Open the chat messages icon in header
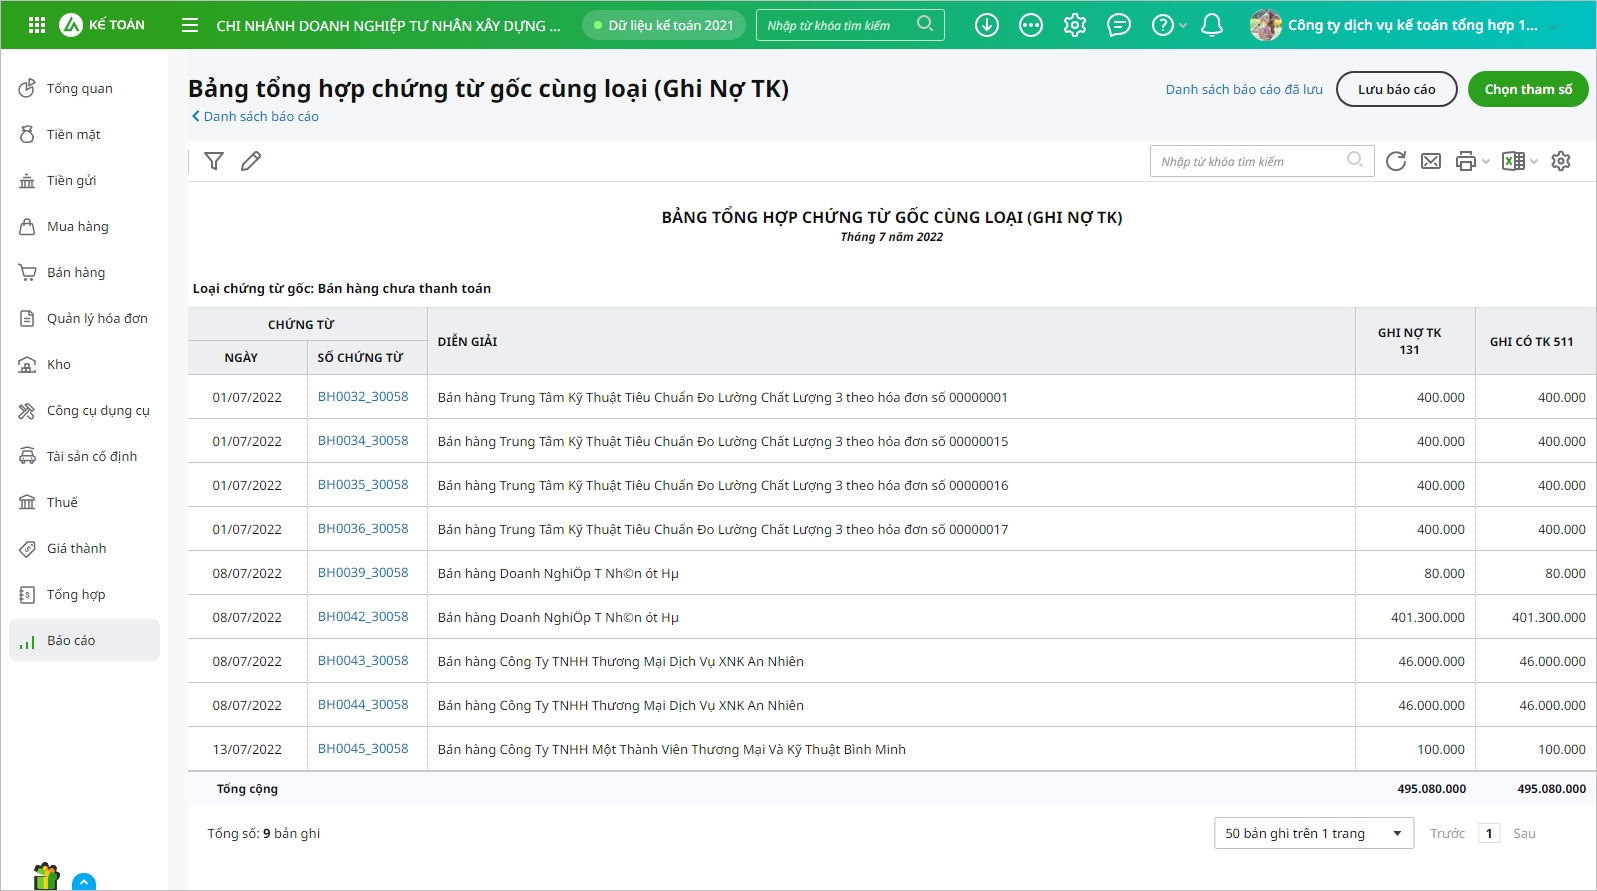Image resolution: width=1597 pixels, height=891 pixels. [x=1119, y=25]
